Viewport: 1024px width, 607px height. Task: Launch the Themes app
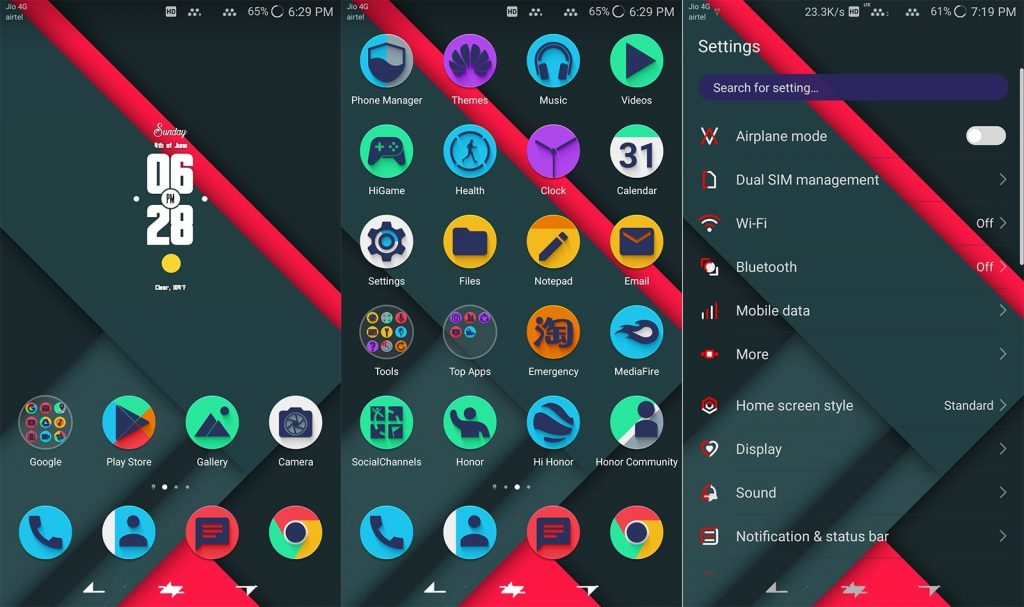point(470,61)
